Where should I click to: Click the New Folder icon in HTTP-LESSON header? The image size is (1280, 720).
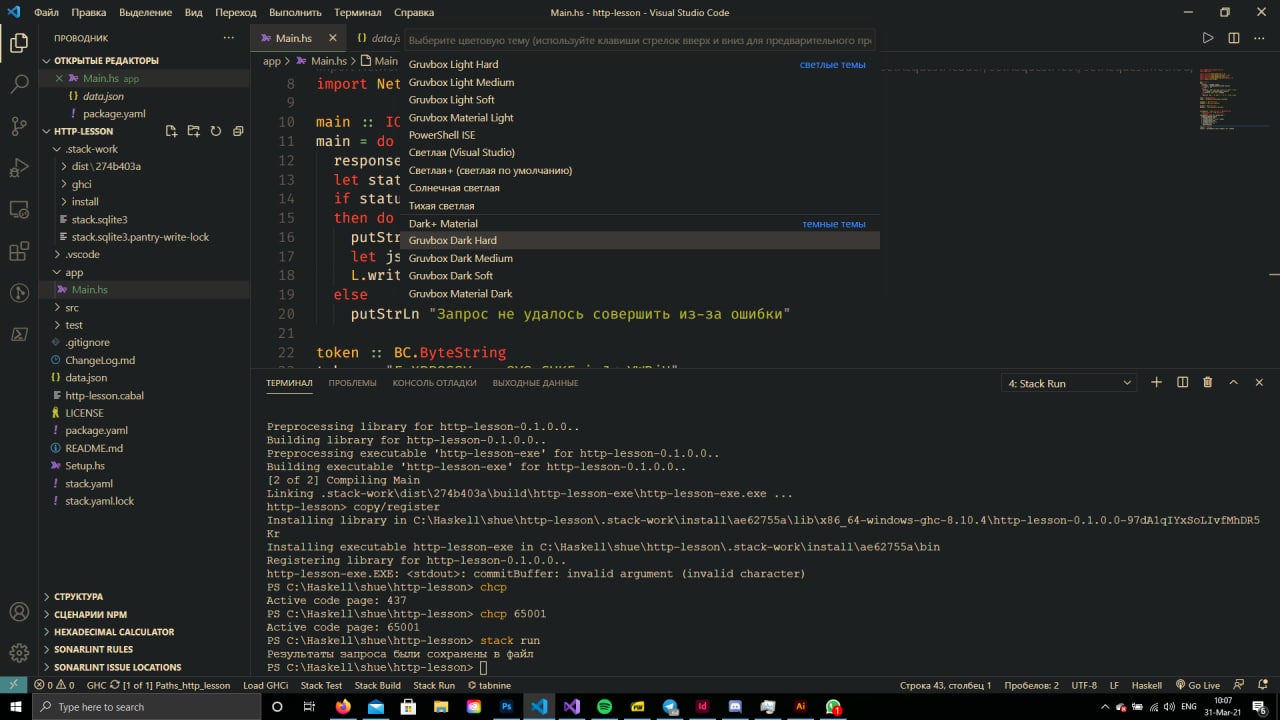coord(193,131)
